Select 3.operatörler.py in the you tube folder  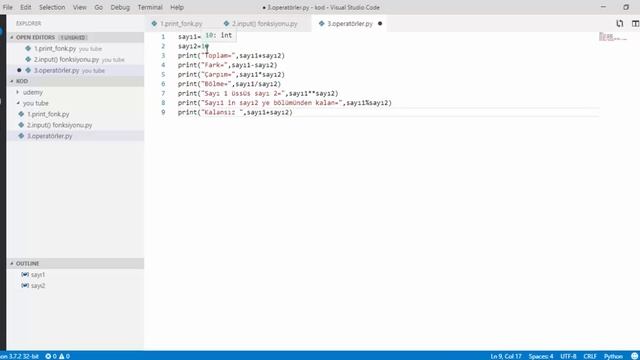coord(49,136)
